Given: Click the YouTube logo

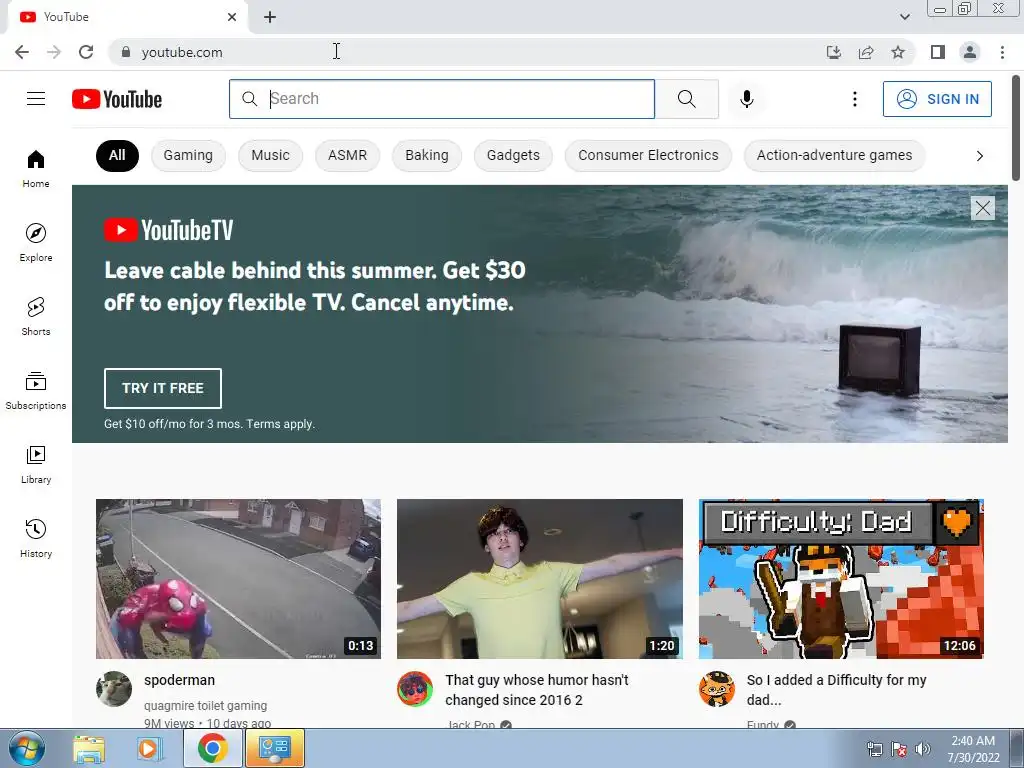Looking at the screenshot, I should tap(117, 99).
